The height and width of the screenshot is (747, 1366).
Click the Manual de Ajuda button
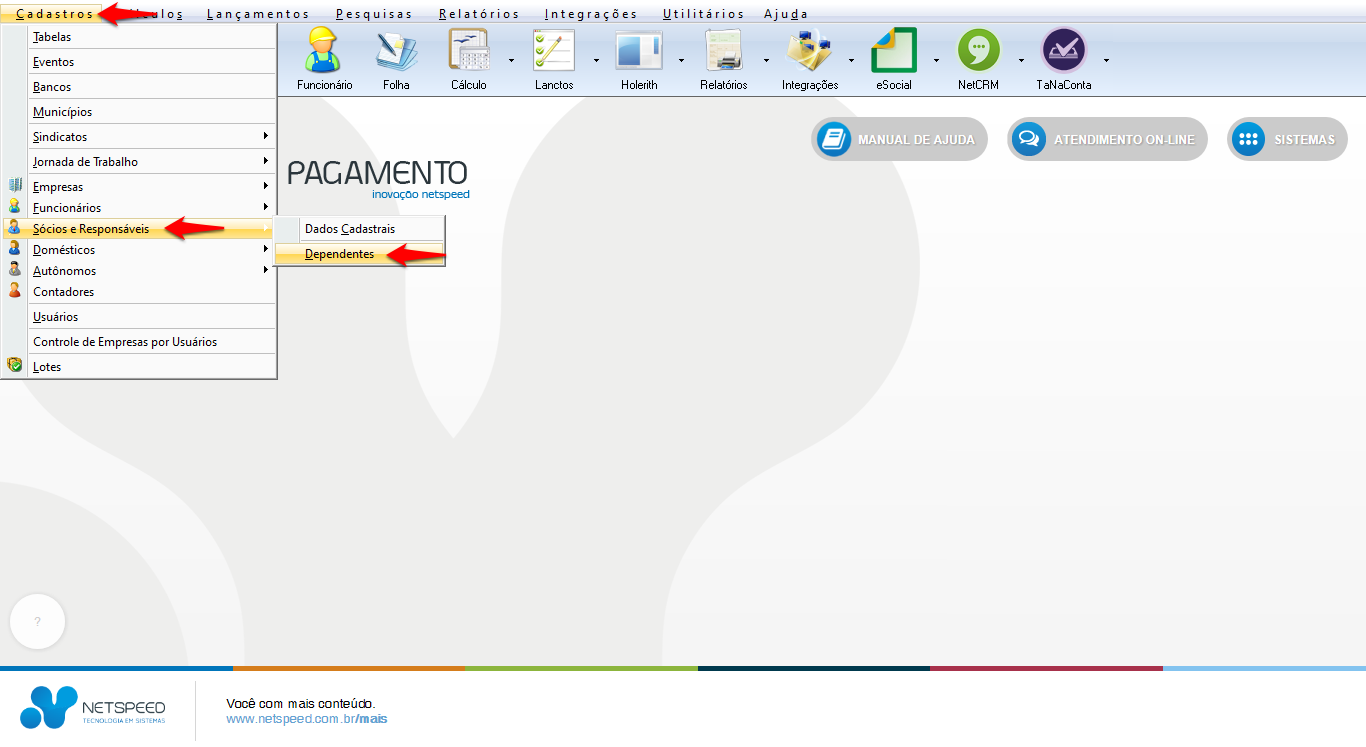click(x=899, y=140)
